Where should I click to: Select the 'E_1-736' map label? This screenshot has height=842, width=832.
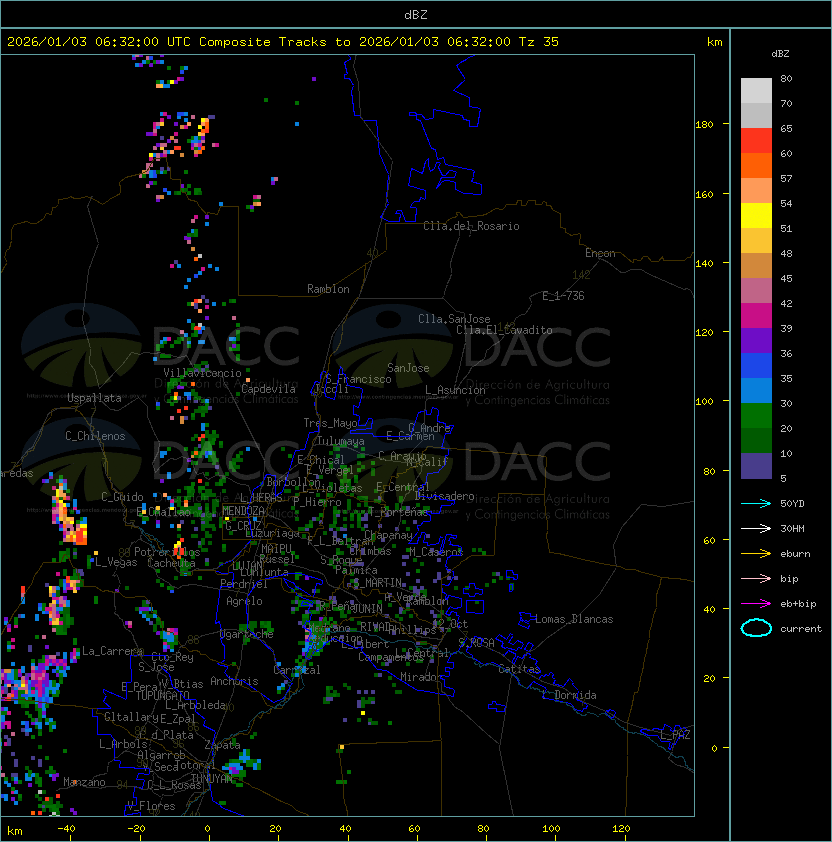563,296
